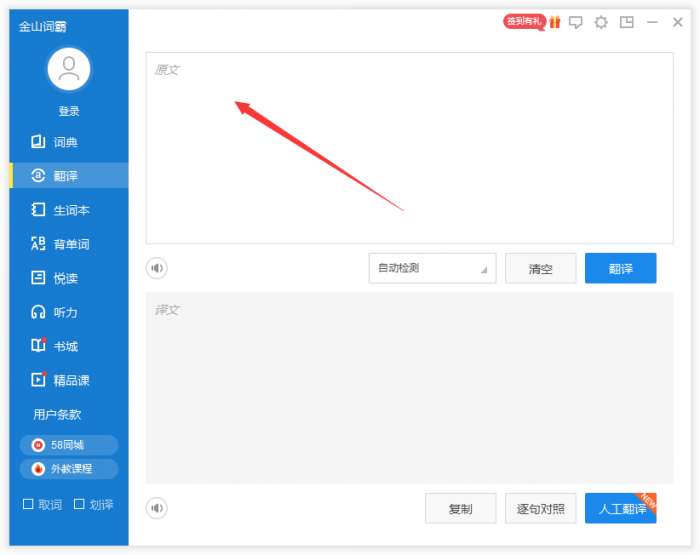Open the 生词本 vocabulary notebook
The width and height of the screenshot is (700, 555).
(x=69, y=210)
